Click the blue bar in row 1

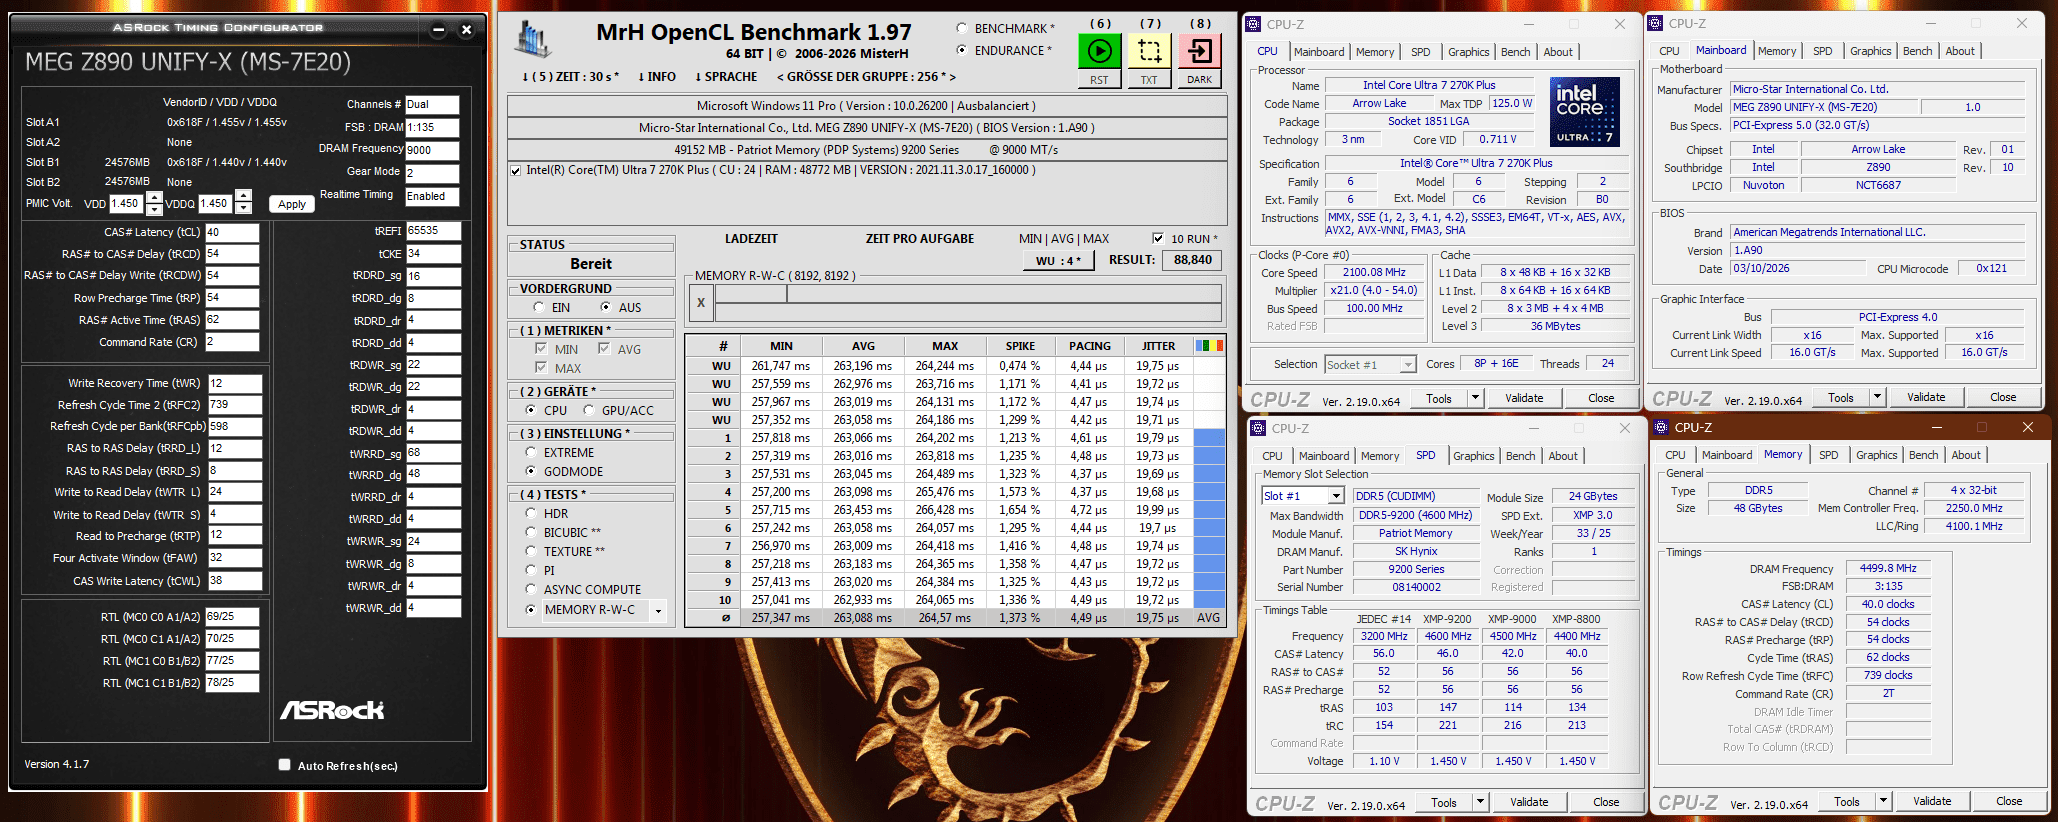(1209, 438)
